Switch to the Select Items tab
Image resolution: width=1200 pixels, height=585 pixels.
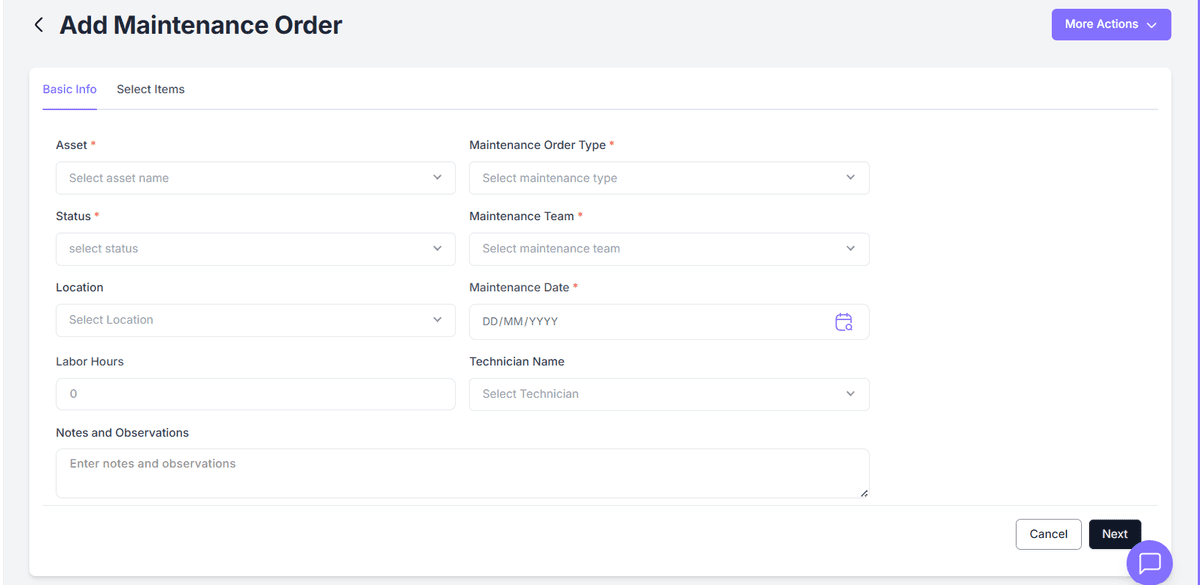(x=150, y=89)
